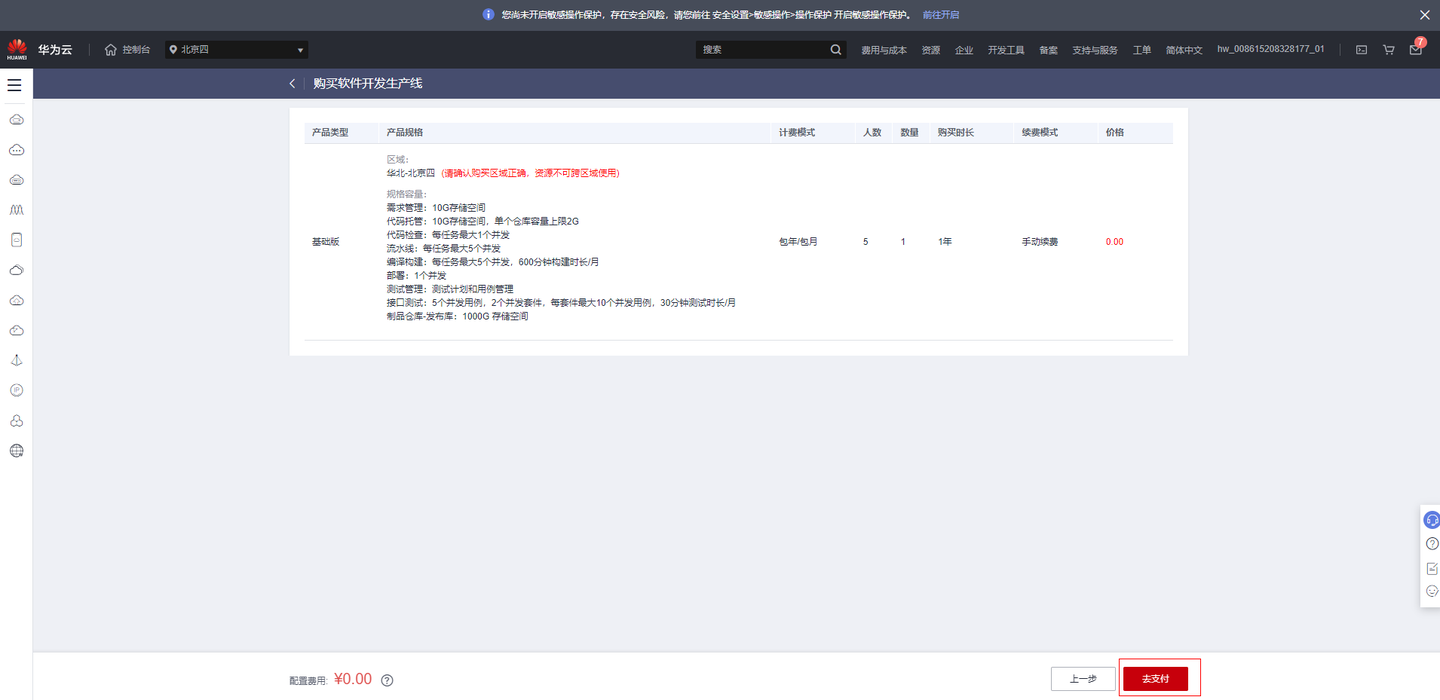This screenshot has width=1440, height=700.
Task: Click the magnifier icon in the search bar
Action: (835, 48)
